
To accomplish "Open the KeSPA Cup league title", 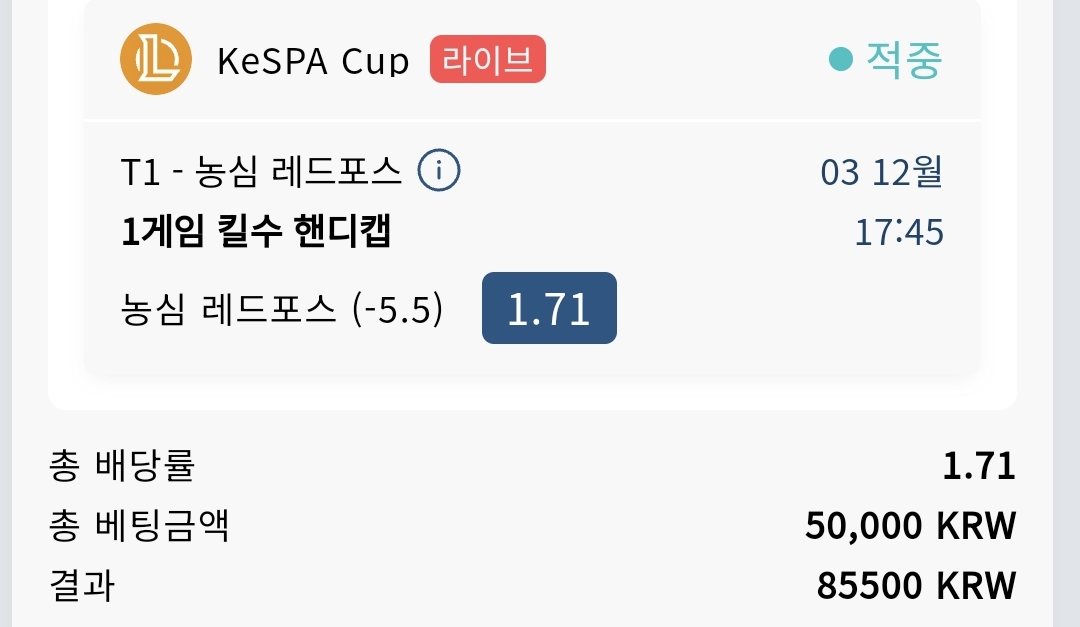I will (x=313, y=61).
